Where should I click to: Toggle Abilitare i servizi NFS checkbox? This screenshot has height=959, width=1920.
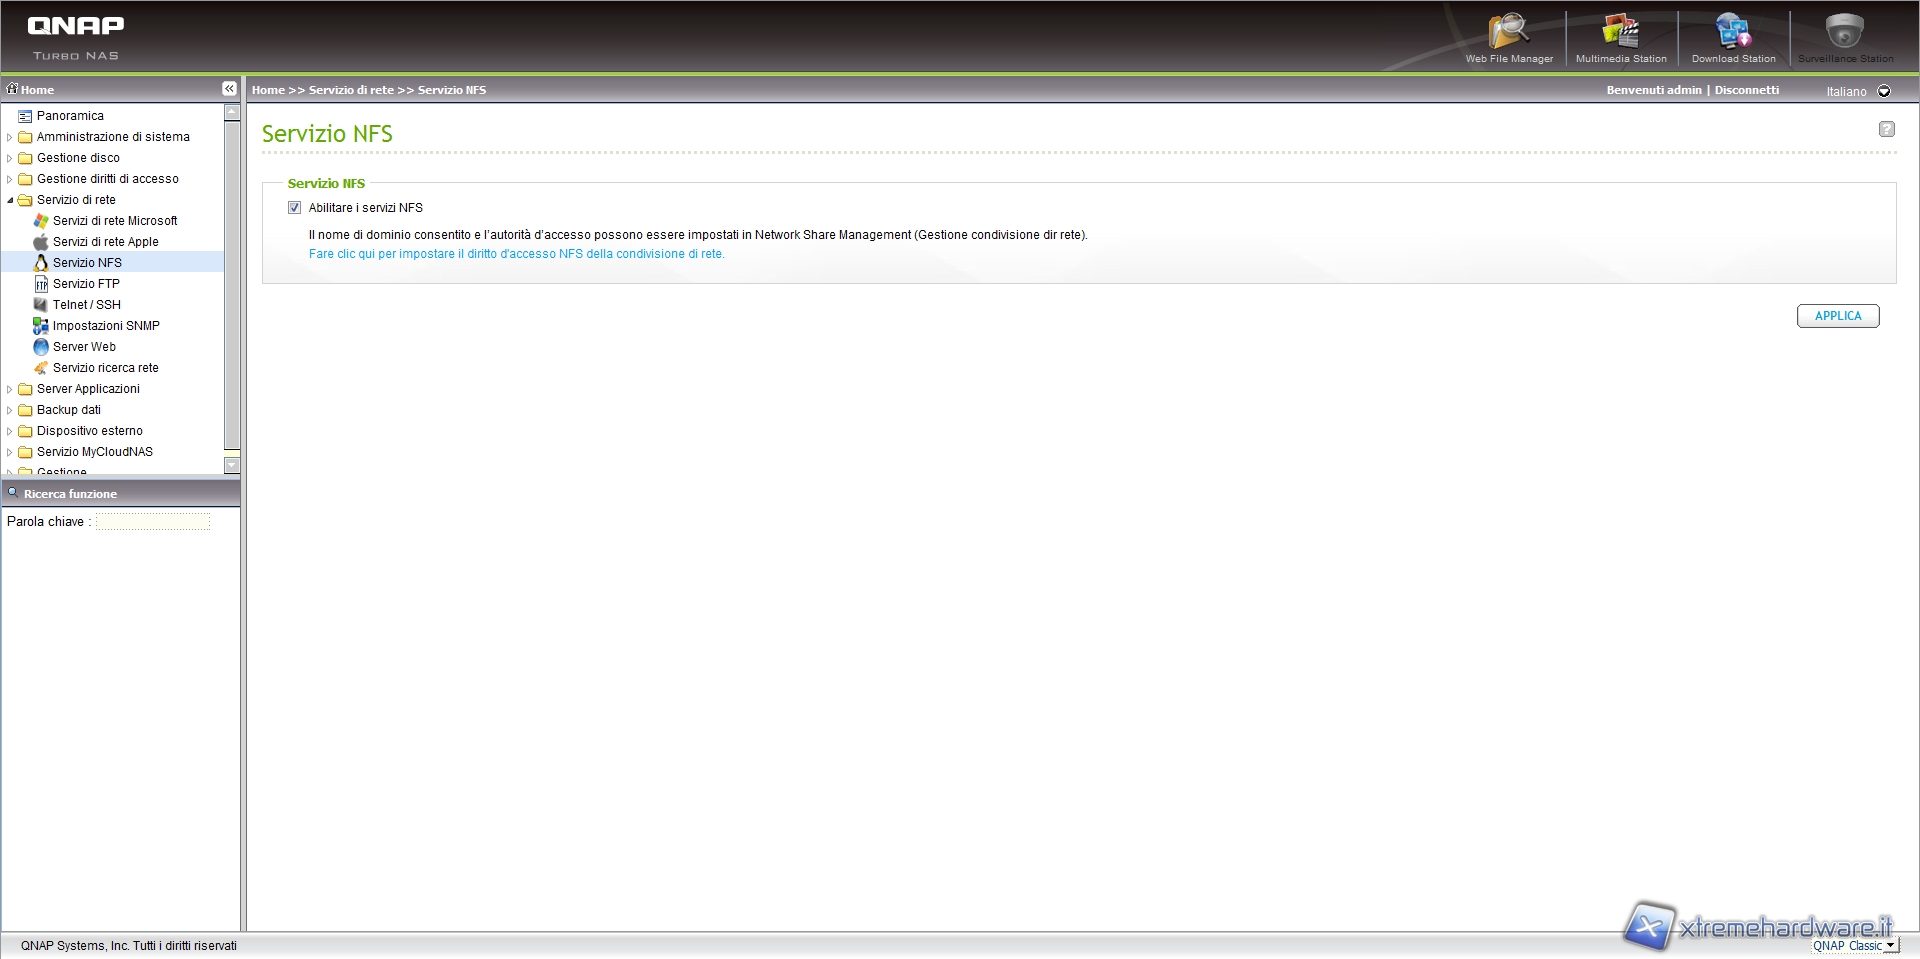(x=294, y=208)
